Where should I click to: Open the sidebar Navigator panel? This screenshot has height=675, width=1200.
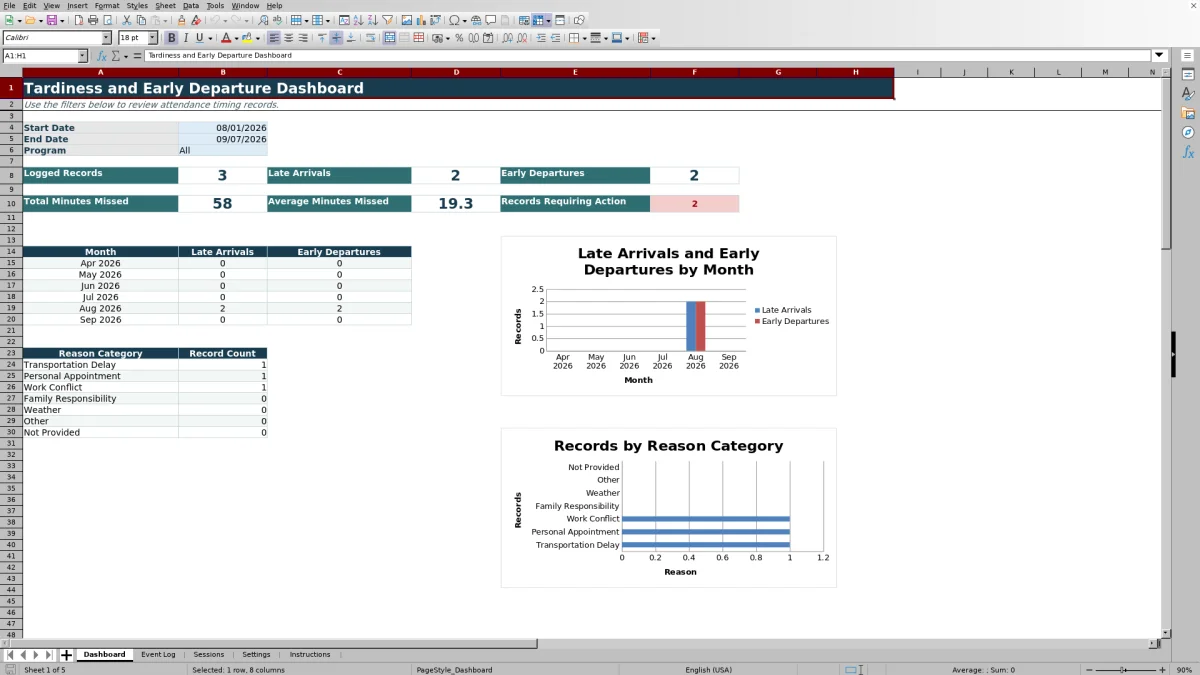pyautogui.click(x=1188, y=132)
